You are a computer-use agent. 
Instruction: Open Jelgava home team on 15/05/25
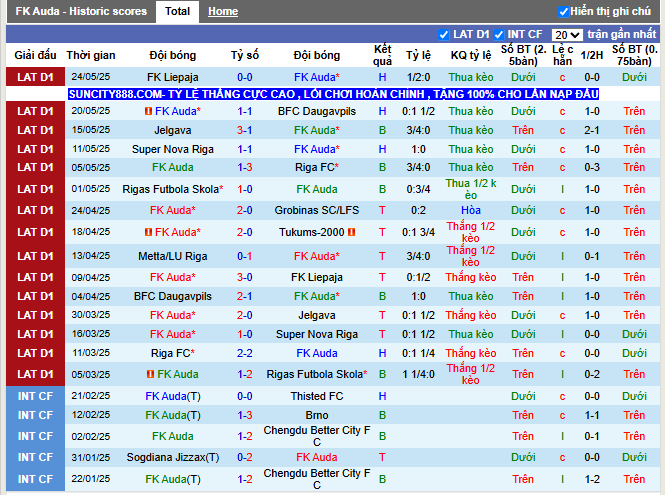coord(173,130)
